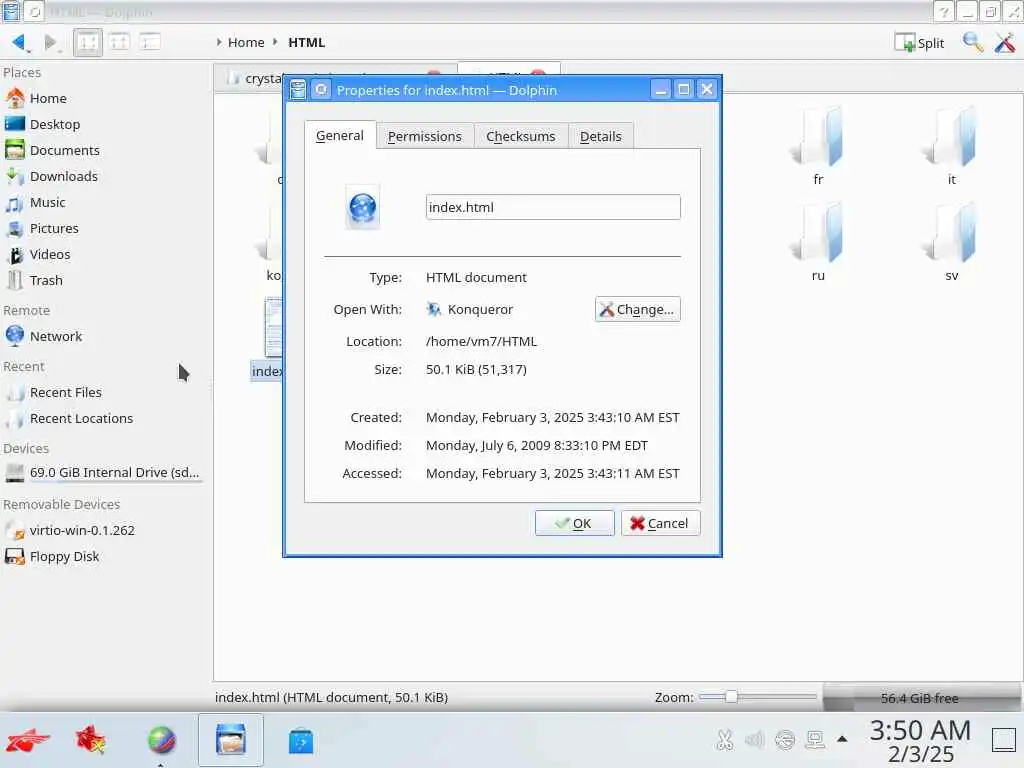This screenshot has width=1024, height=768.
Task: Open the Control tools menu icon
Action: tap(1004, 42)
